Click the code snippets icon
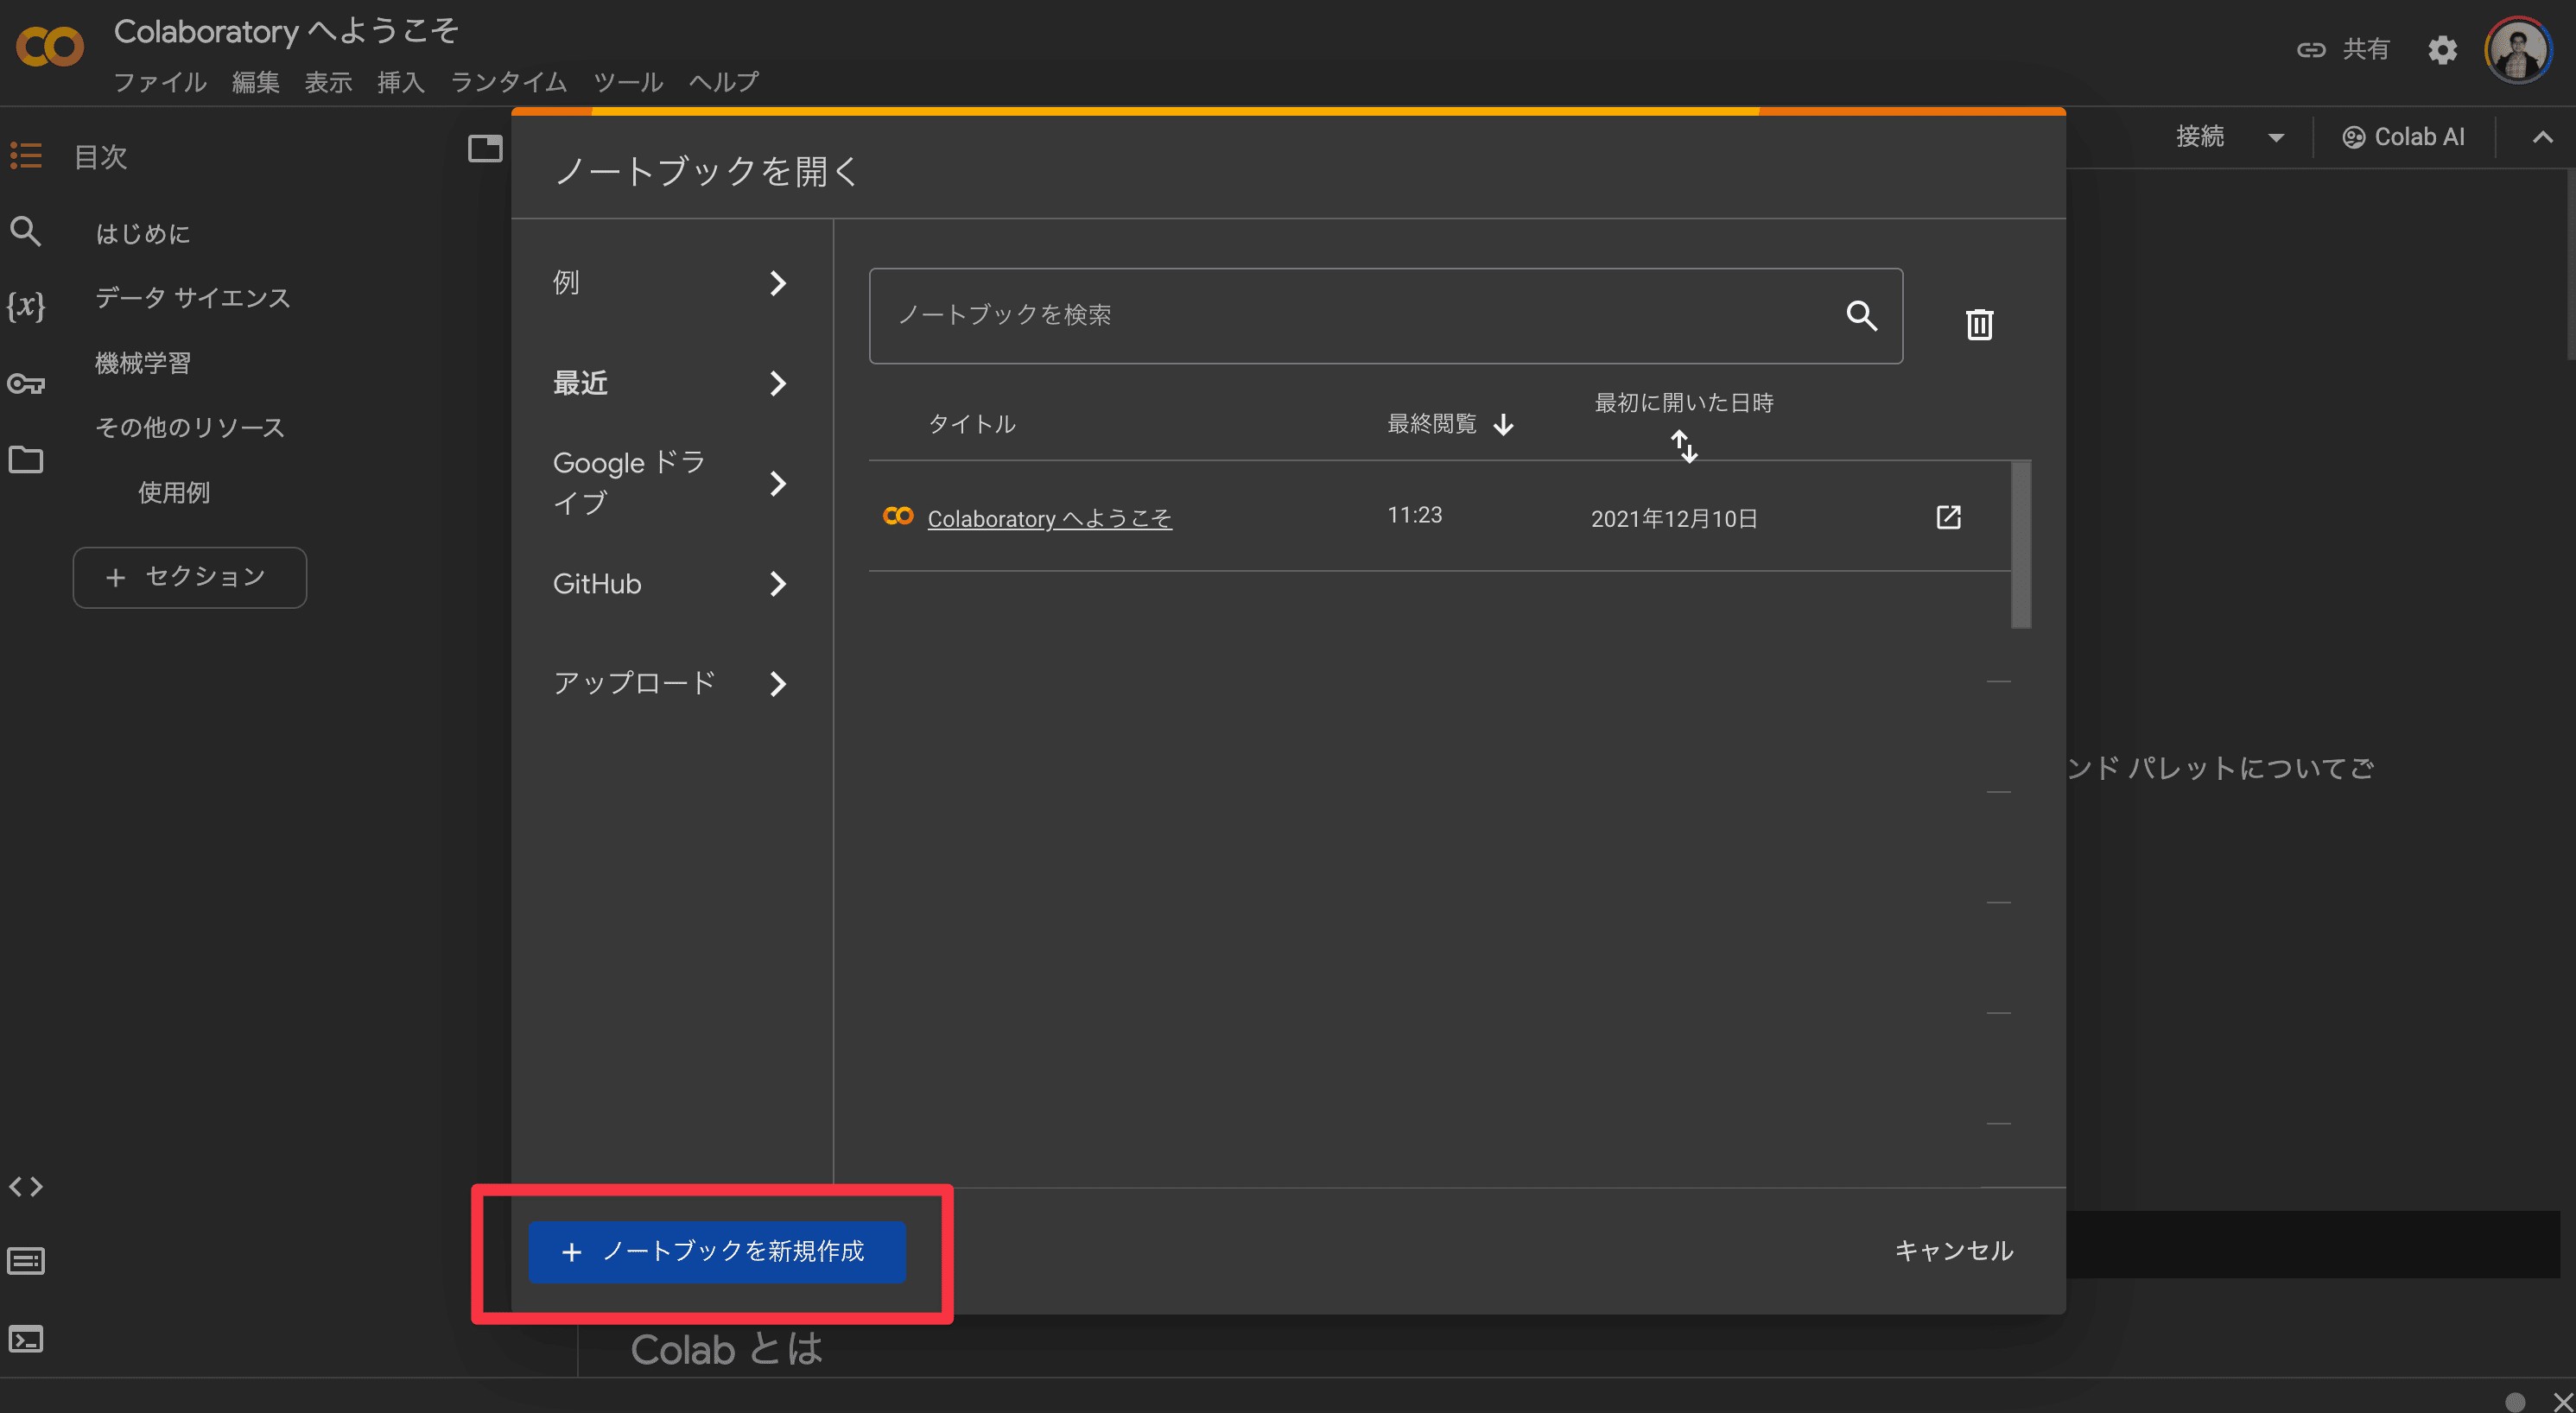 coord(26,1187)
